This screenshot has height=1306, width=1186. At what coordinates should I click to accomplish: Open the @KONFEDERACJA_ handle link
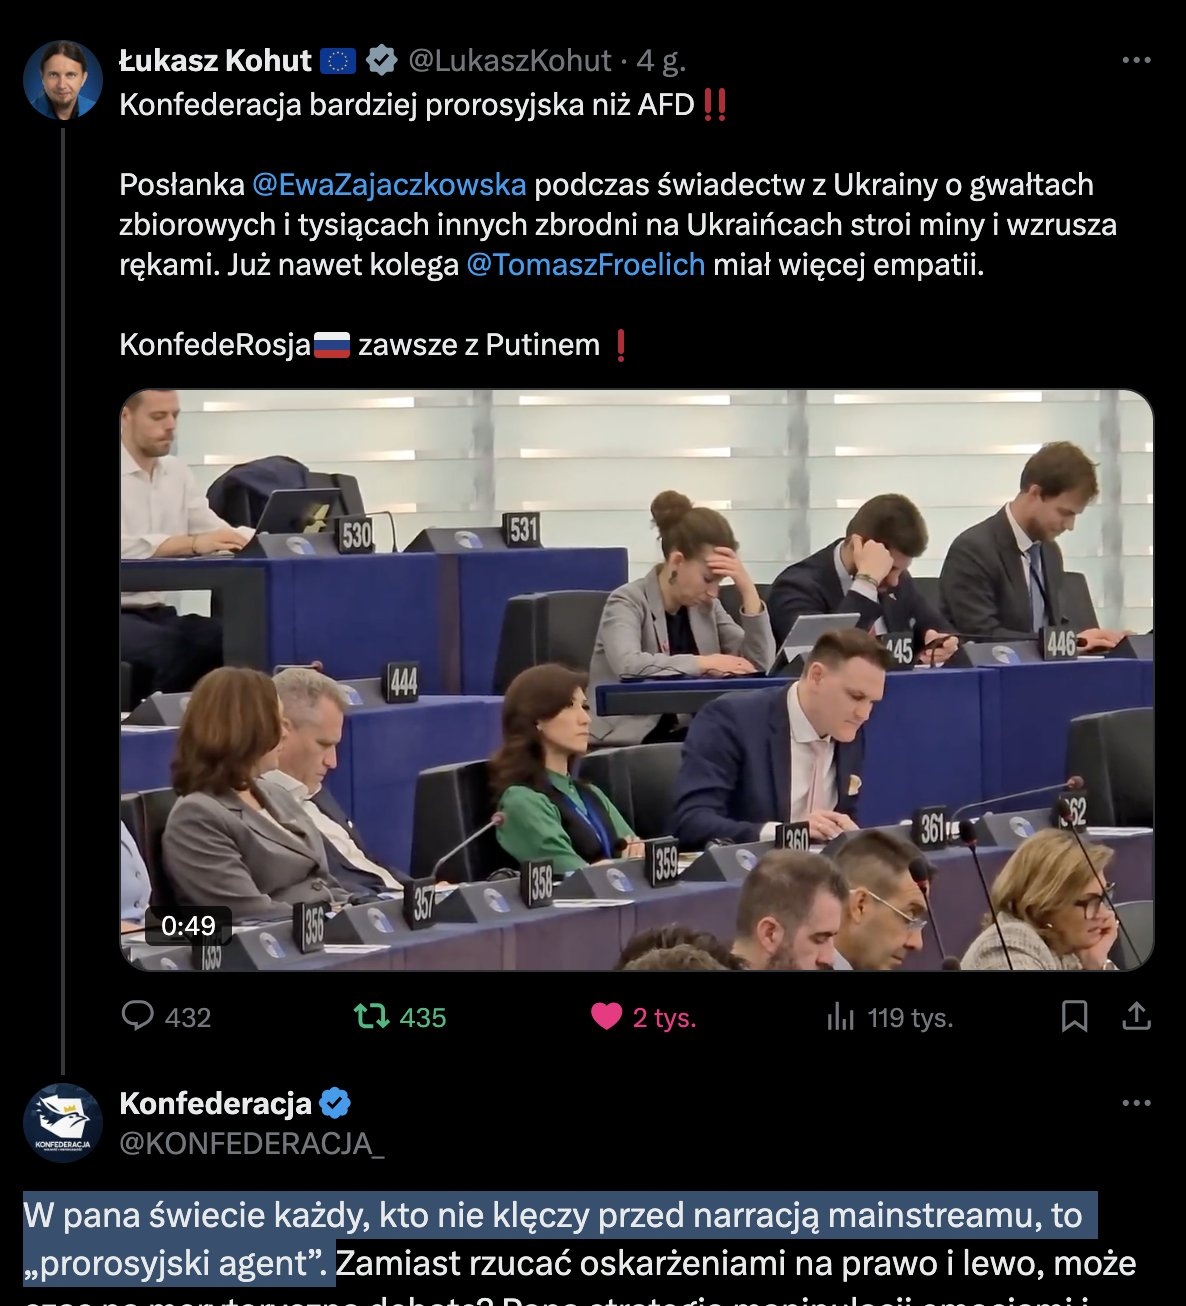point(252,1143)
